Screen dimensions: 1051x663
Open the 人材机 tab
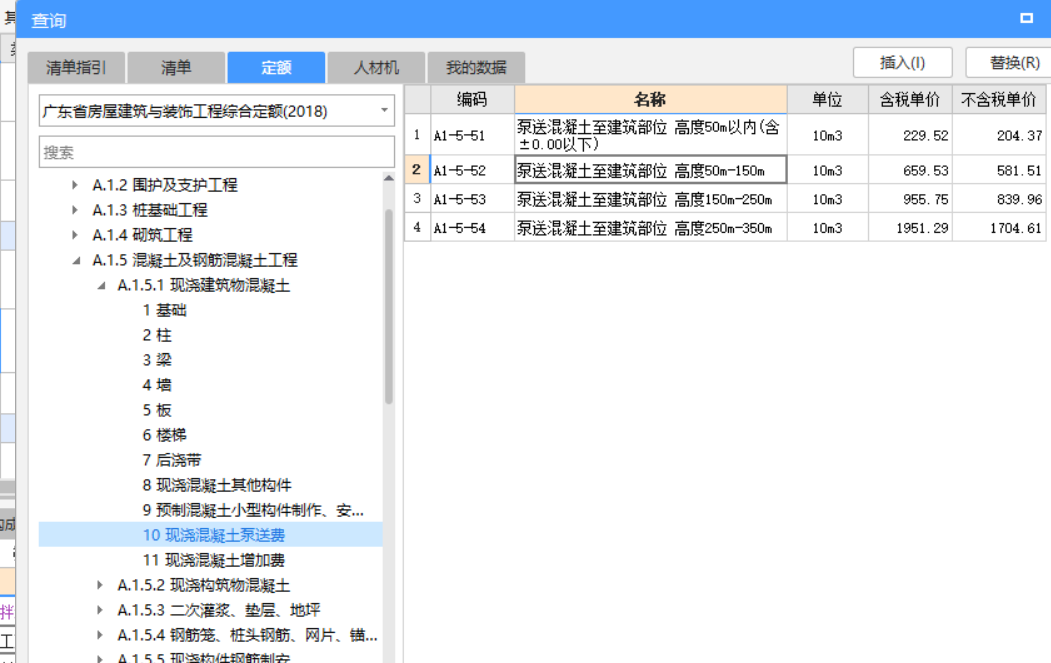tap(376, 68)
